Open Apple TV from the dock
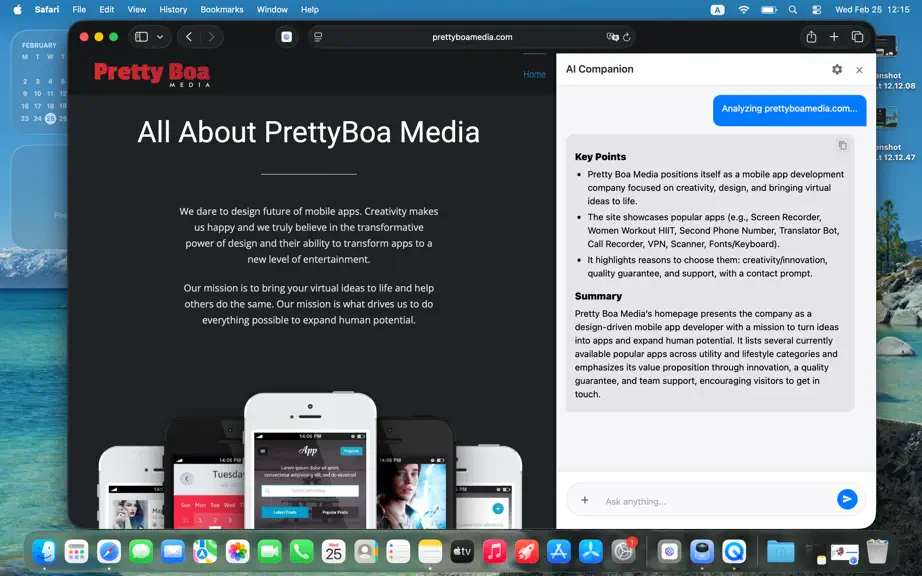 click(462, 551)
